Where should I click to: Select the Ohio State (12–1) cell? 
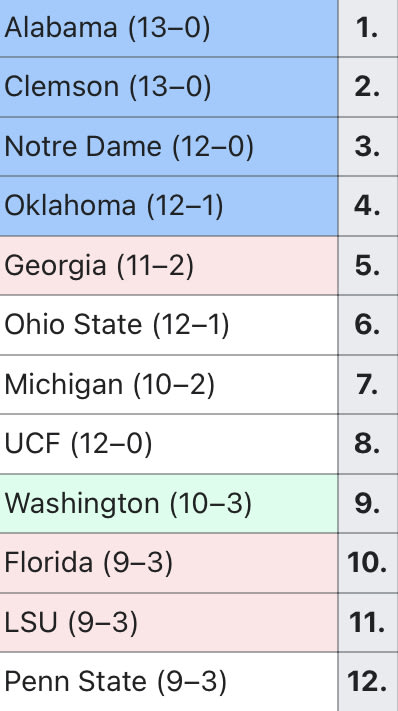pyautogui.click(x=169, y=325)
